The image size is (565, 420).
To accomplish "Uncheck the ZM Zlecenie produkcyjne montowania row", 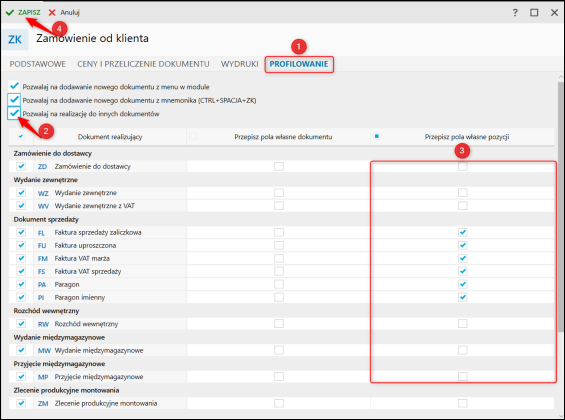I will pos(21,403).
